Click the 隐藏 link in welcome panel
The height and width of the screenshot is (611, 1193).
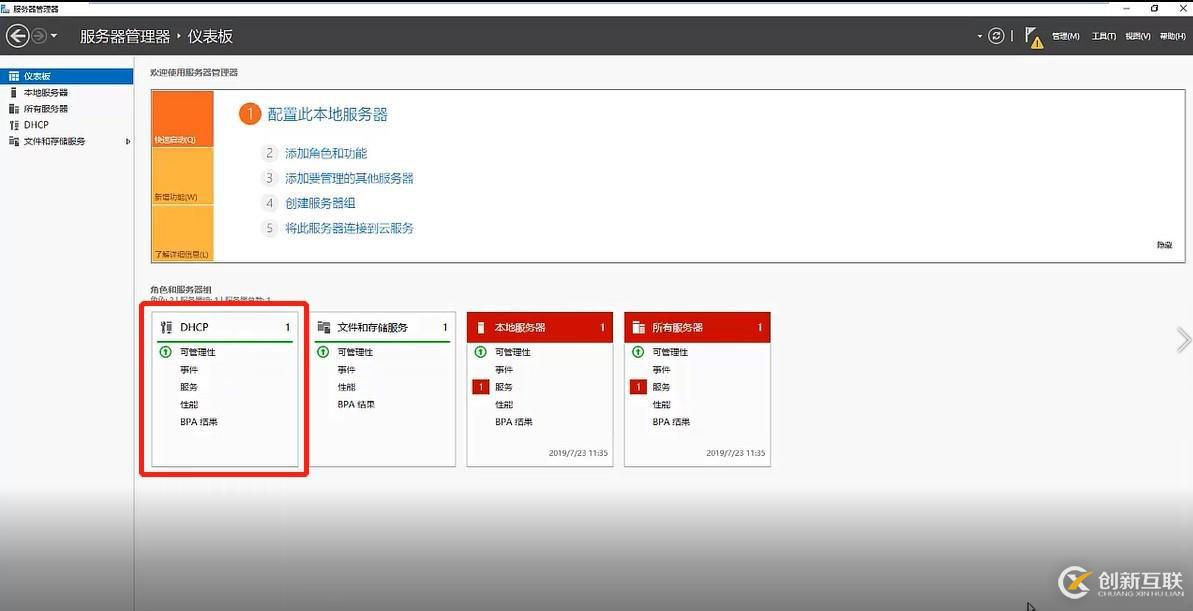tap(1164, 245)
